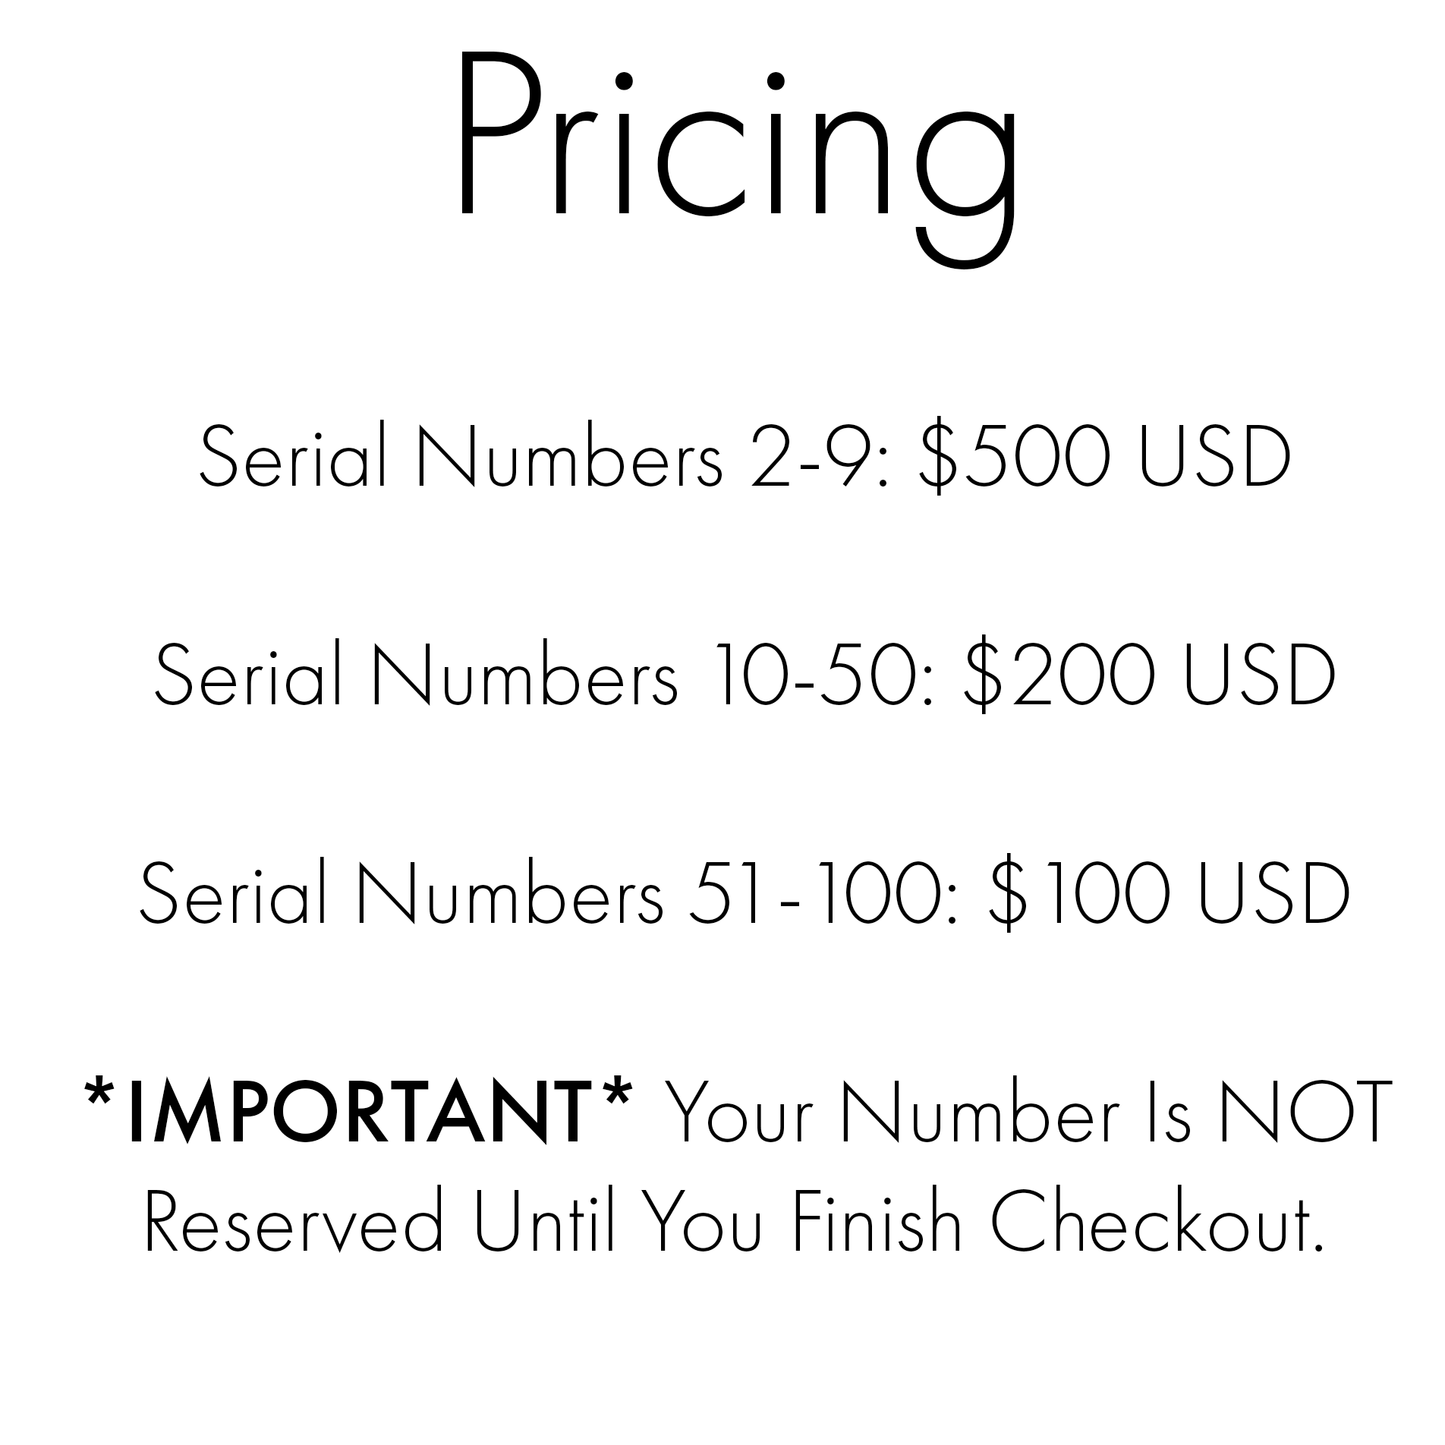Click the word Until in the notice
The height and width of the screenshot is (1445, 1445).
[541, 1222]
